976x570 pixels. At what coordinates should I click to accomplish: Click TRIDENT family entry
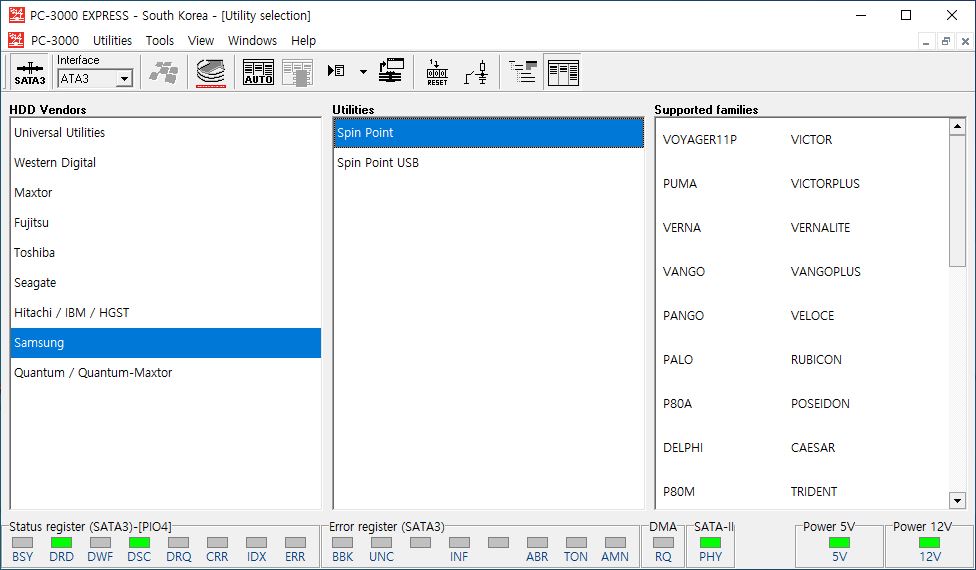(814, 492)
